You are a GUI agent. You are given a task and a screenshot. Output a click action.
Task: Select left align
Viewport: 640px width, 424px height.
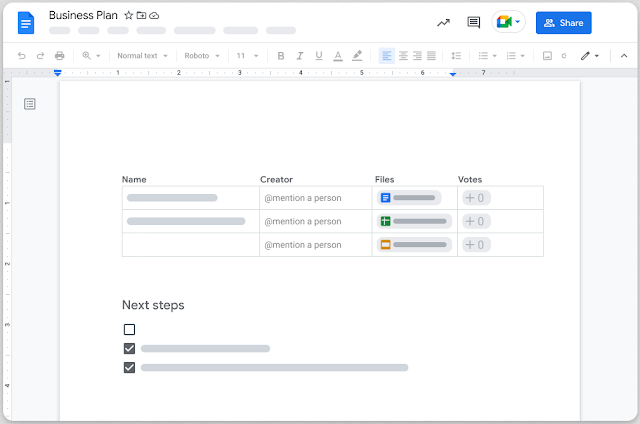coord(387,55)
